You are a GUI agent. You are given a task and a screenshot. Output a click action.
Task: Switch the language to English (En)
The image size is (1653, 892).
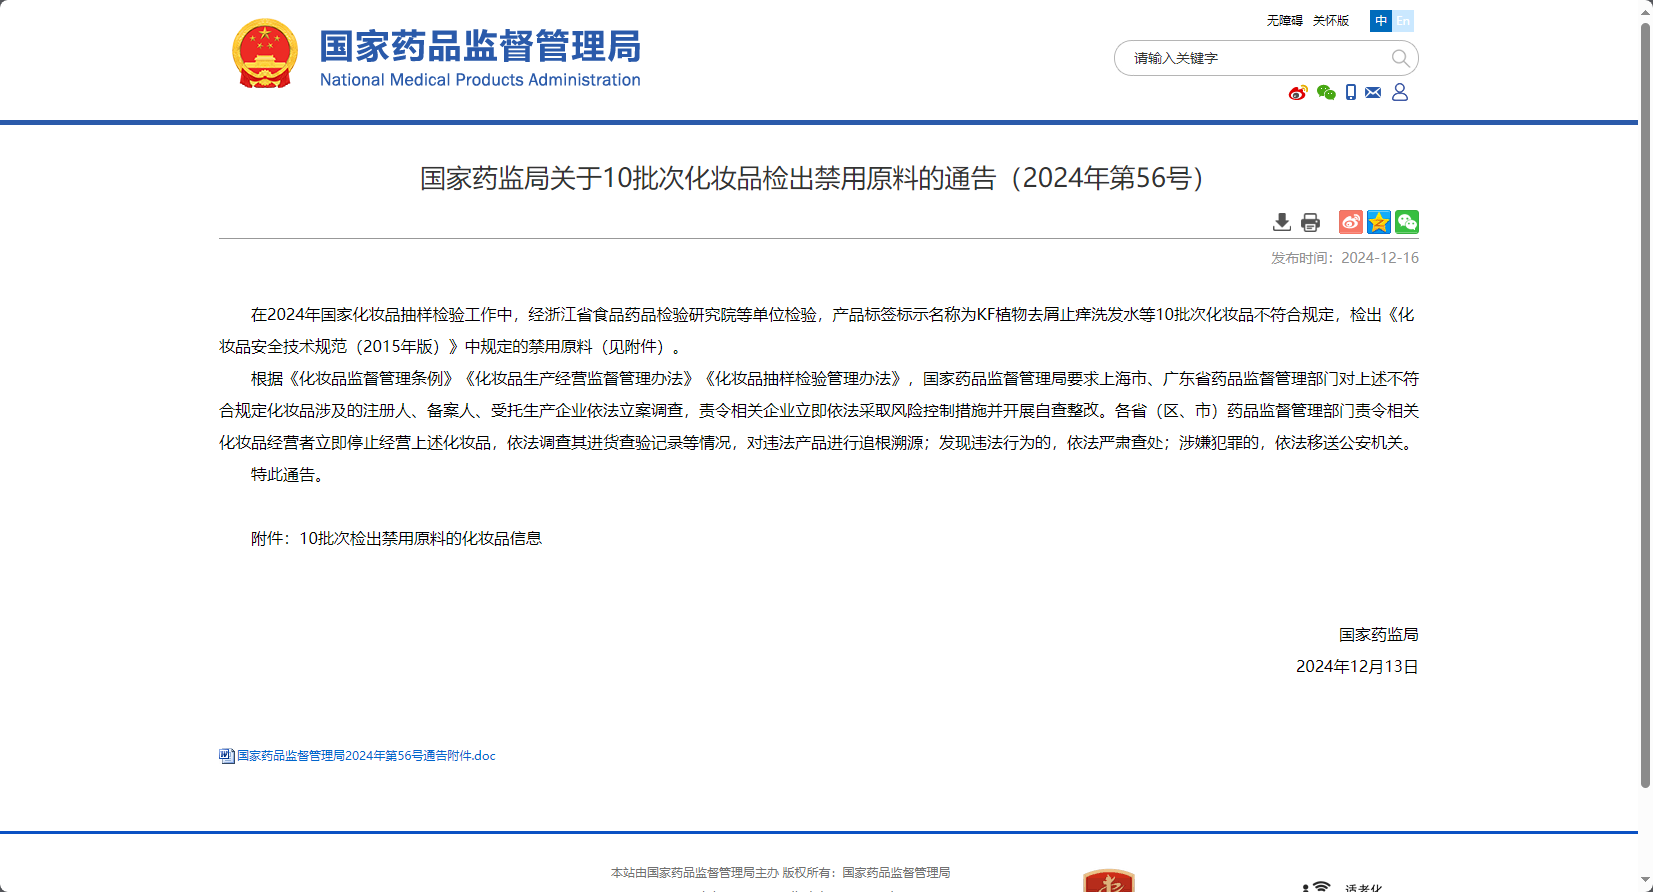click(x=1403, y=21)
